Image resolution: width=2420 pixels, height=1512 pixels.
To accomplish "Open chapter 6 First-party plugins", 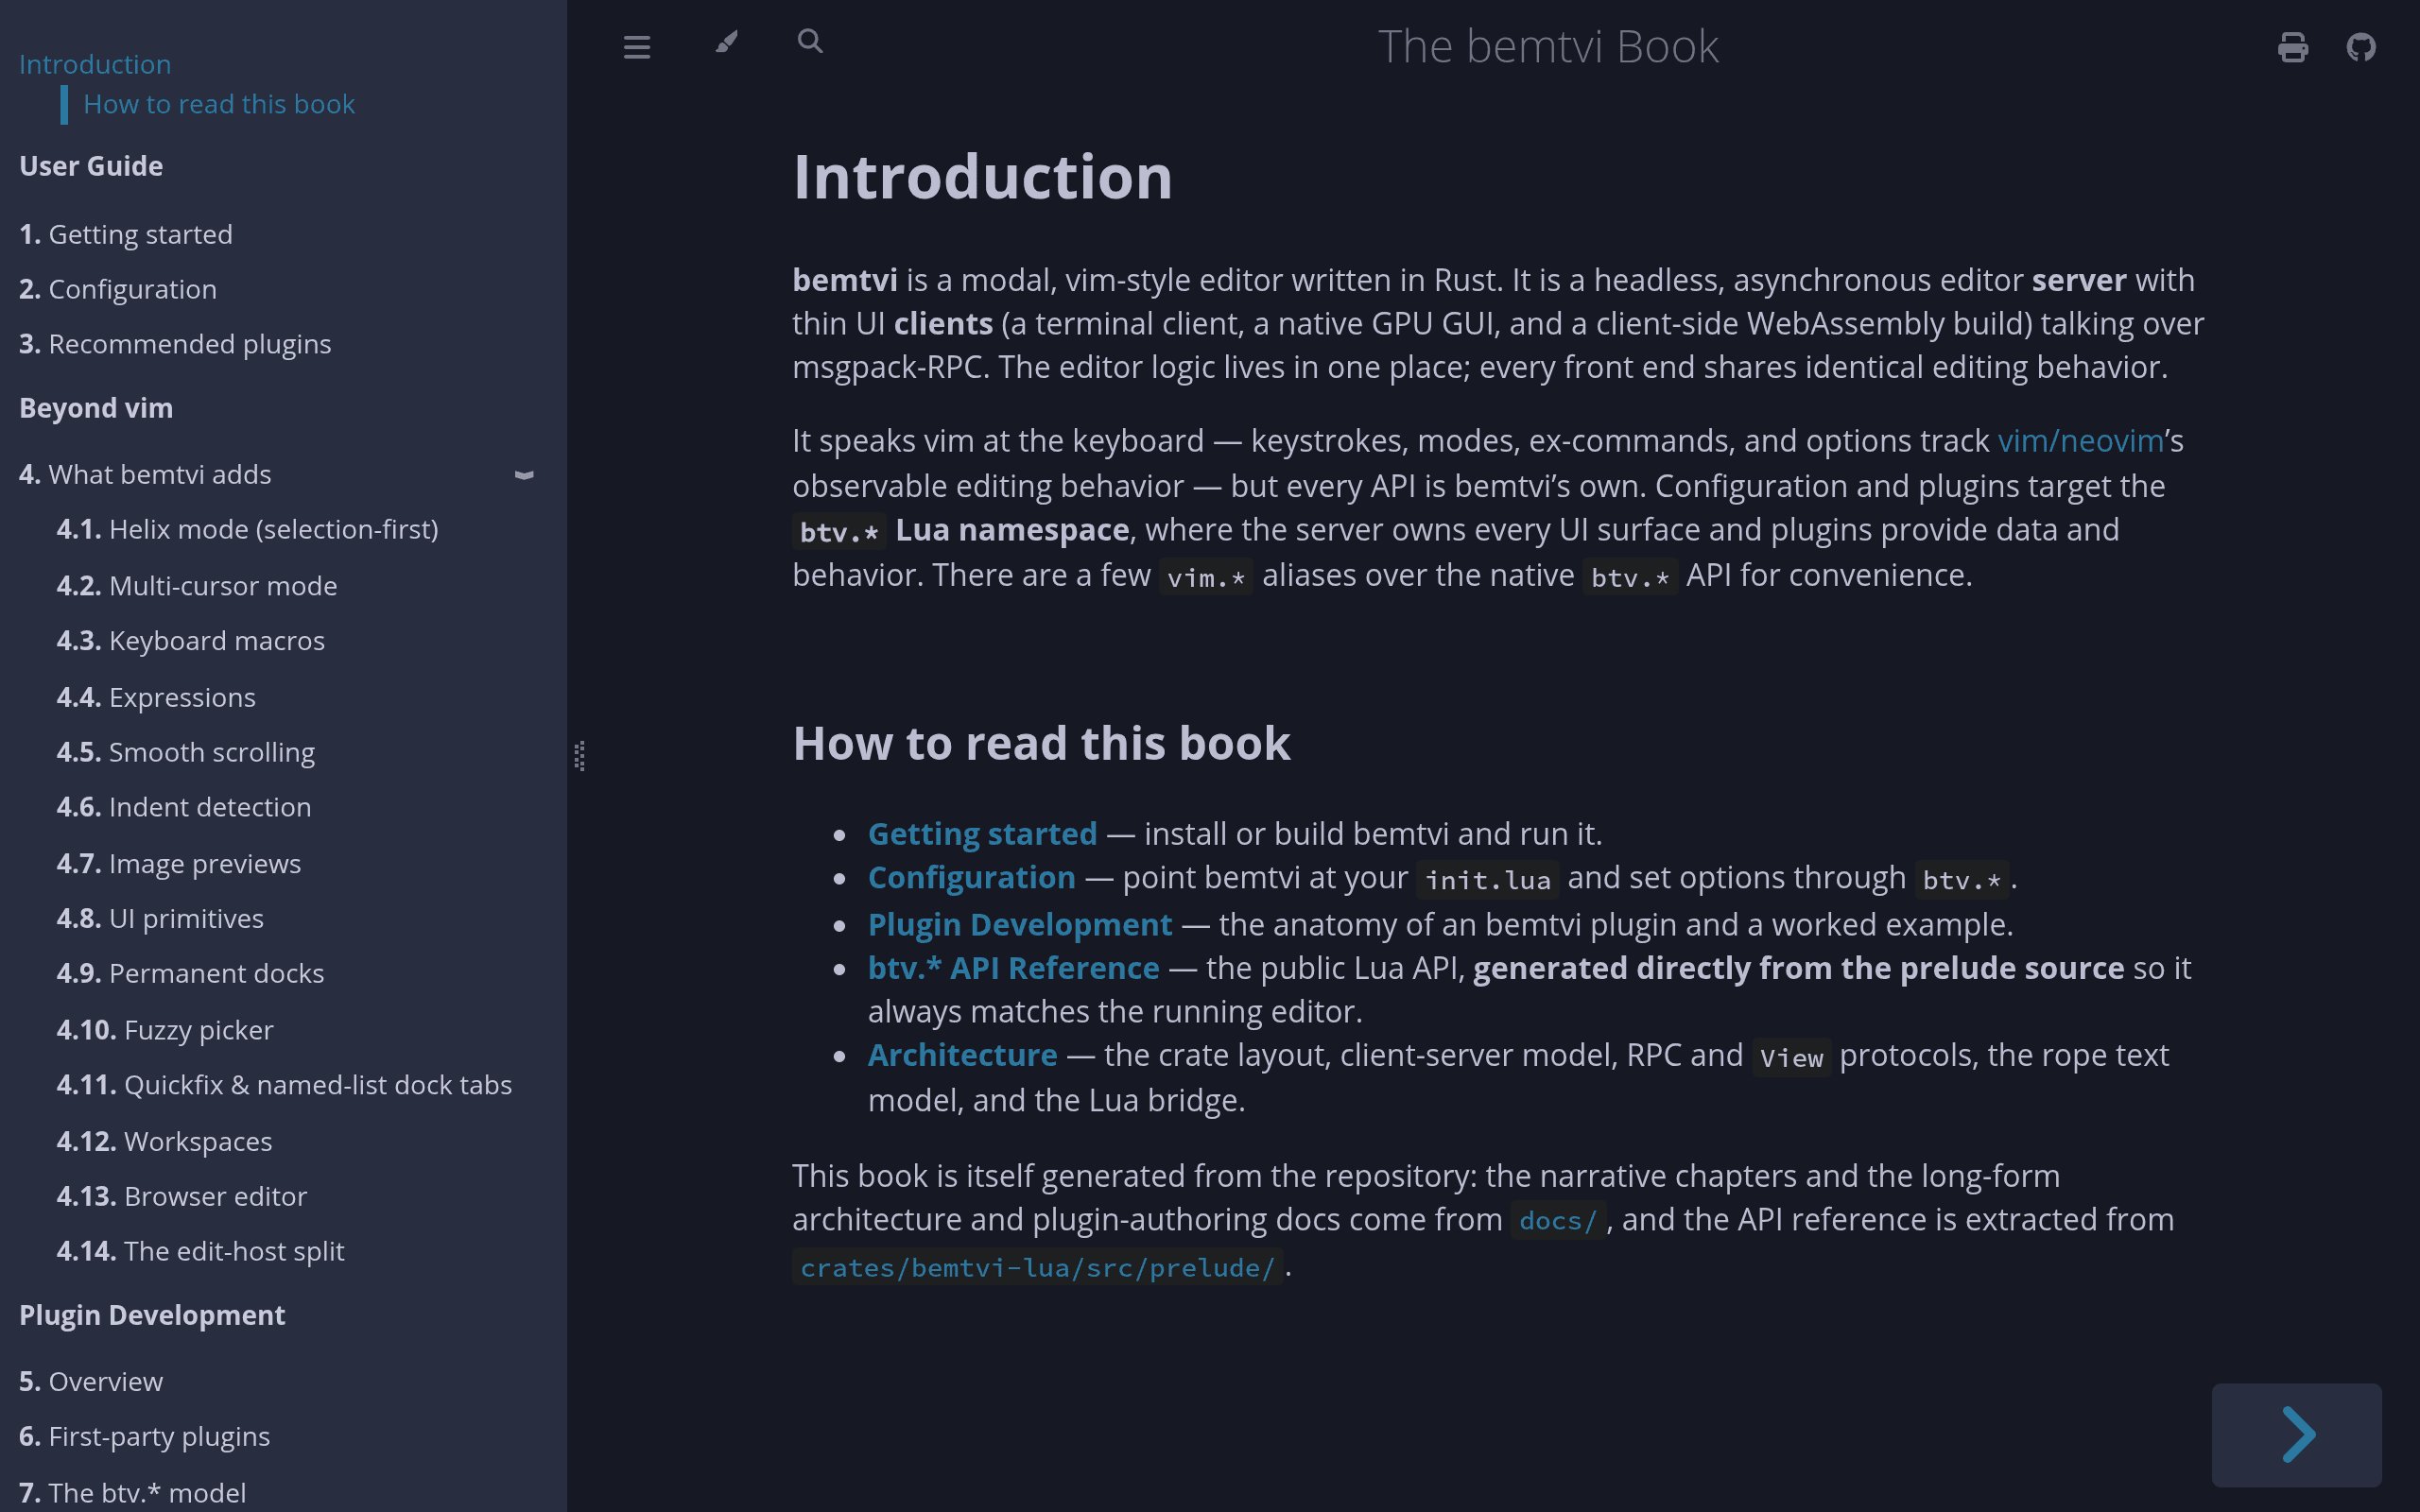I will pos(144,1436).
